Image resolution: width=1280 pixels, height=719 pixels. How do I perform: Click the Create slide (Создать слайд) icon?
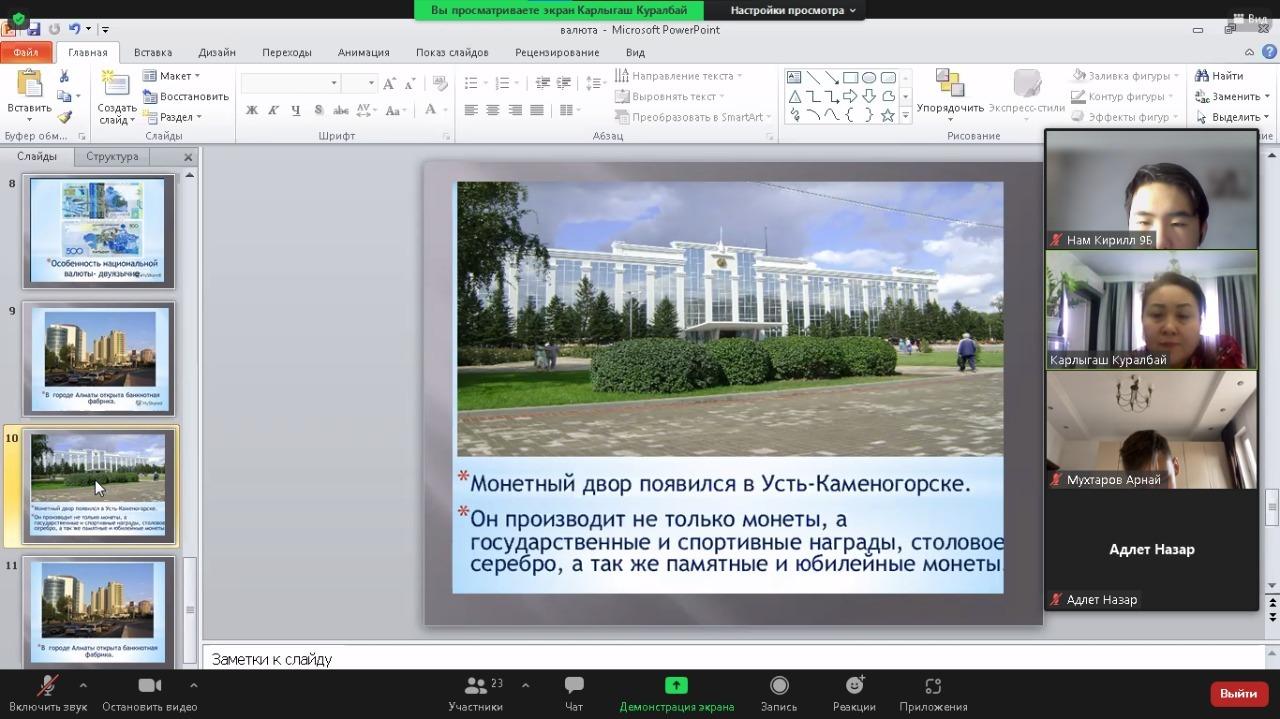[x=116, y=85]
